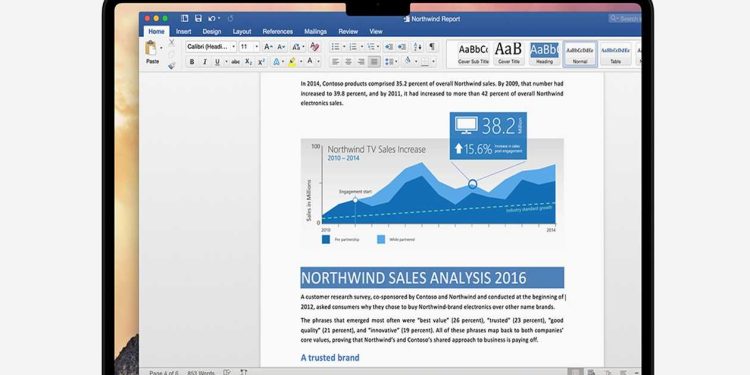The height and width of the screenshot is (375, 750).
Task: Apply the Cover Sub Title style
Action: click(473, 54)
